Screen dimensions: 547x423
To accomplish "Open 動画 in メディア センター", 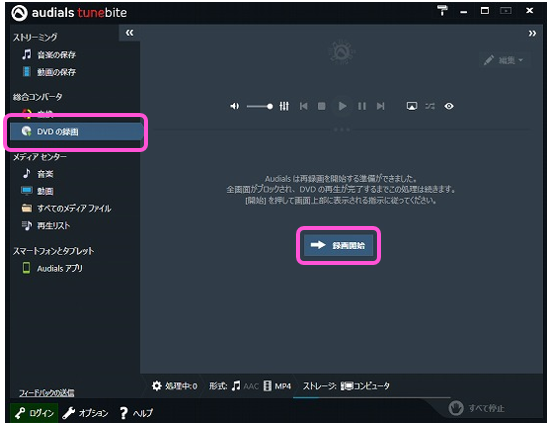I will click(x=45, y=191).
